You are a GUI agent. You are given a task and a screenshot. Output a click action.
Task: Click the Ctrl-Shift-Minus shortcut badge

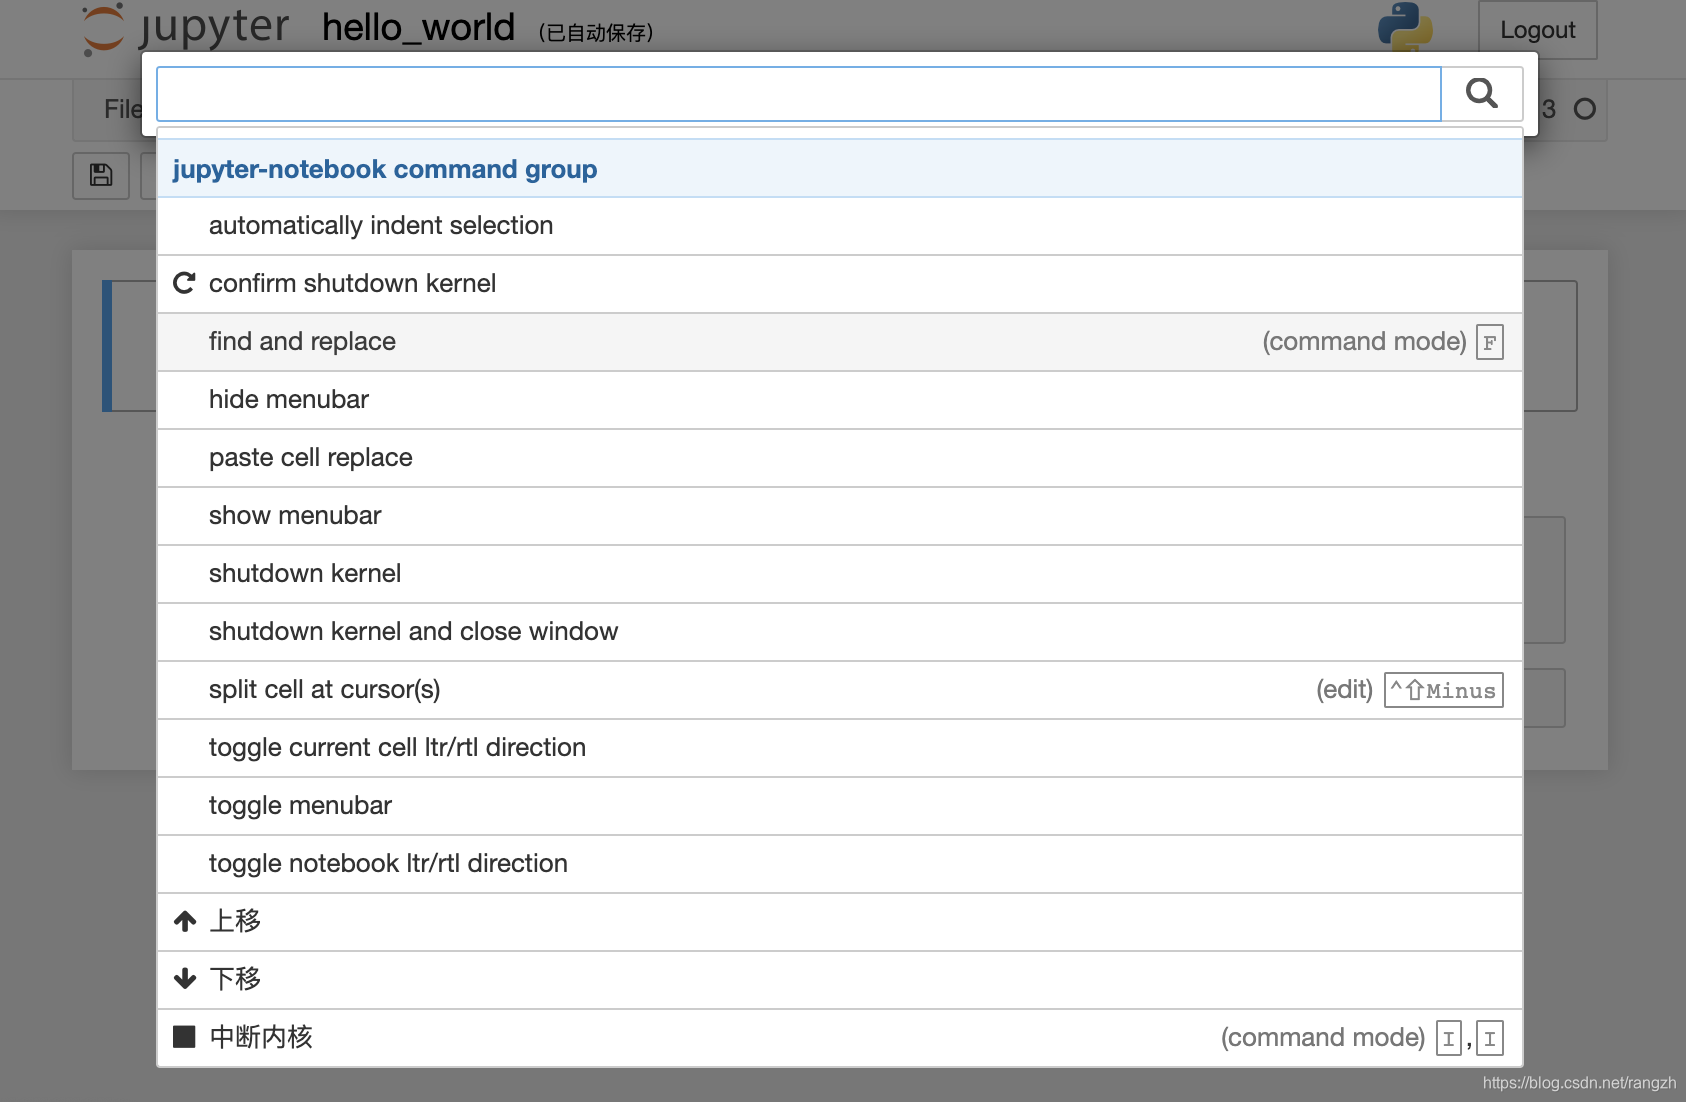pyautogui.click(x=1444, y=690)
